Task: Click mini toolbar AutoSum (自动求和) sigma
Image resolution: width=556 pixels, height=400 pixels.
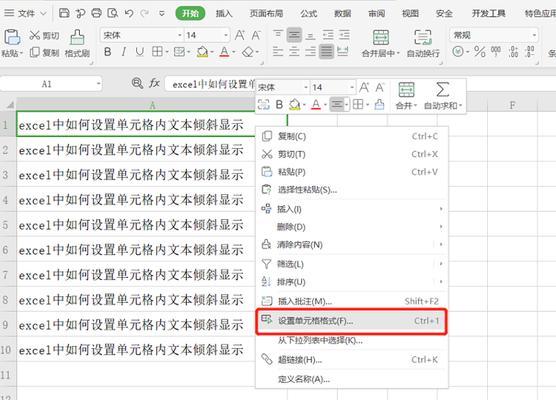Action: [x=443, y=89]
